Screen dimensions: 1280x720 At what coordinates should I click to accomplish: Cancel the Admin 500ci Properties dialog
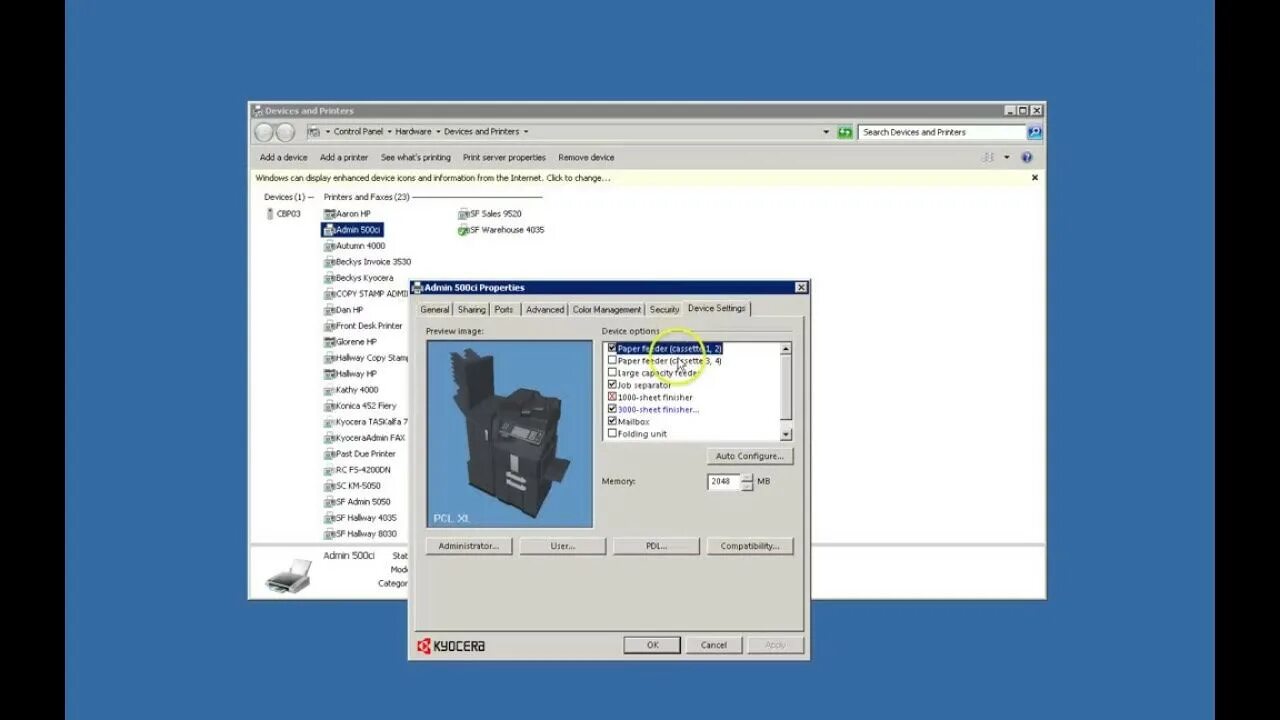pos(713,645)
